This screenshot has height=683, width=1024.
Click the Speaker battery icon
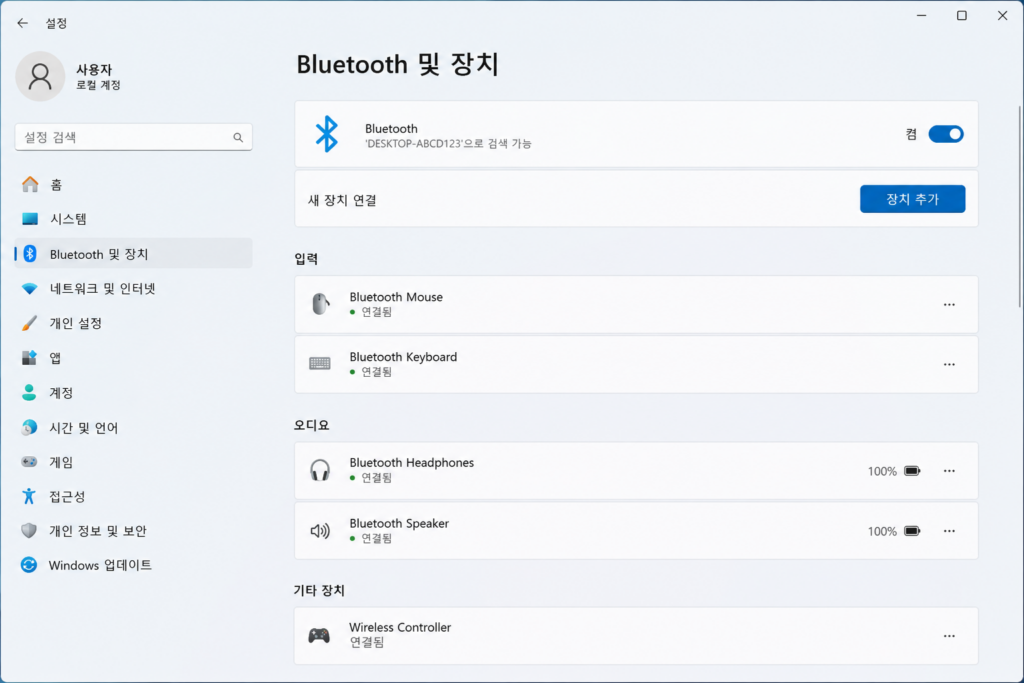click(912, 531)
